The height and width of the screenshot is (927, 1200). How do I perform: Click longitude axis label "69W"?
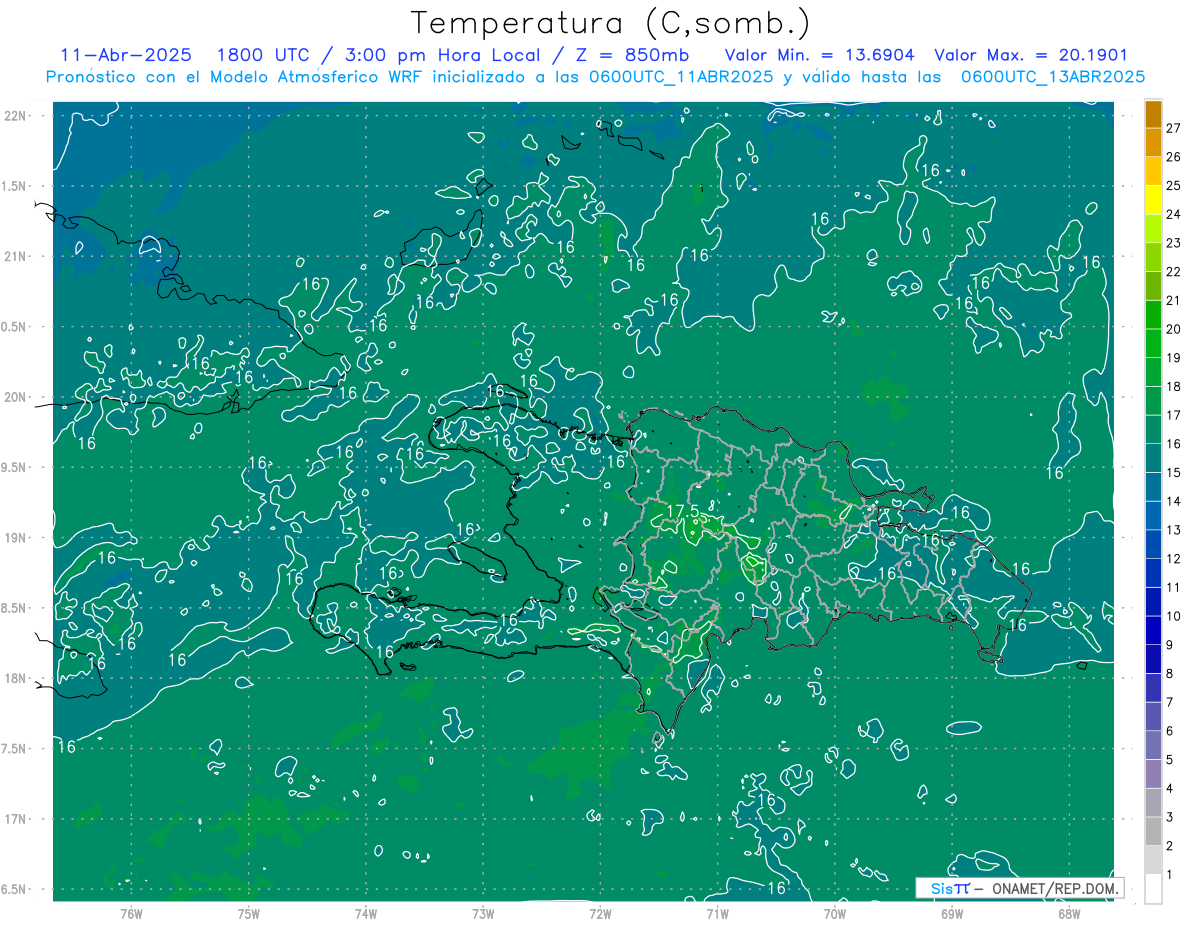coord(952,913)
